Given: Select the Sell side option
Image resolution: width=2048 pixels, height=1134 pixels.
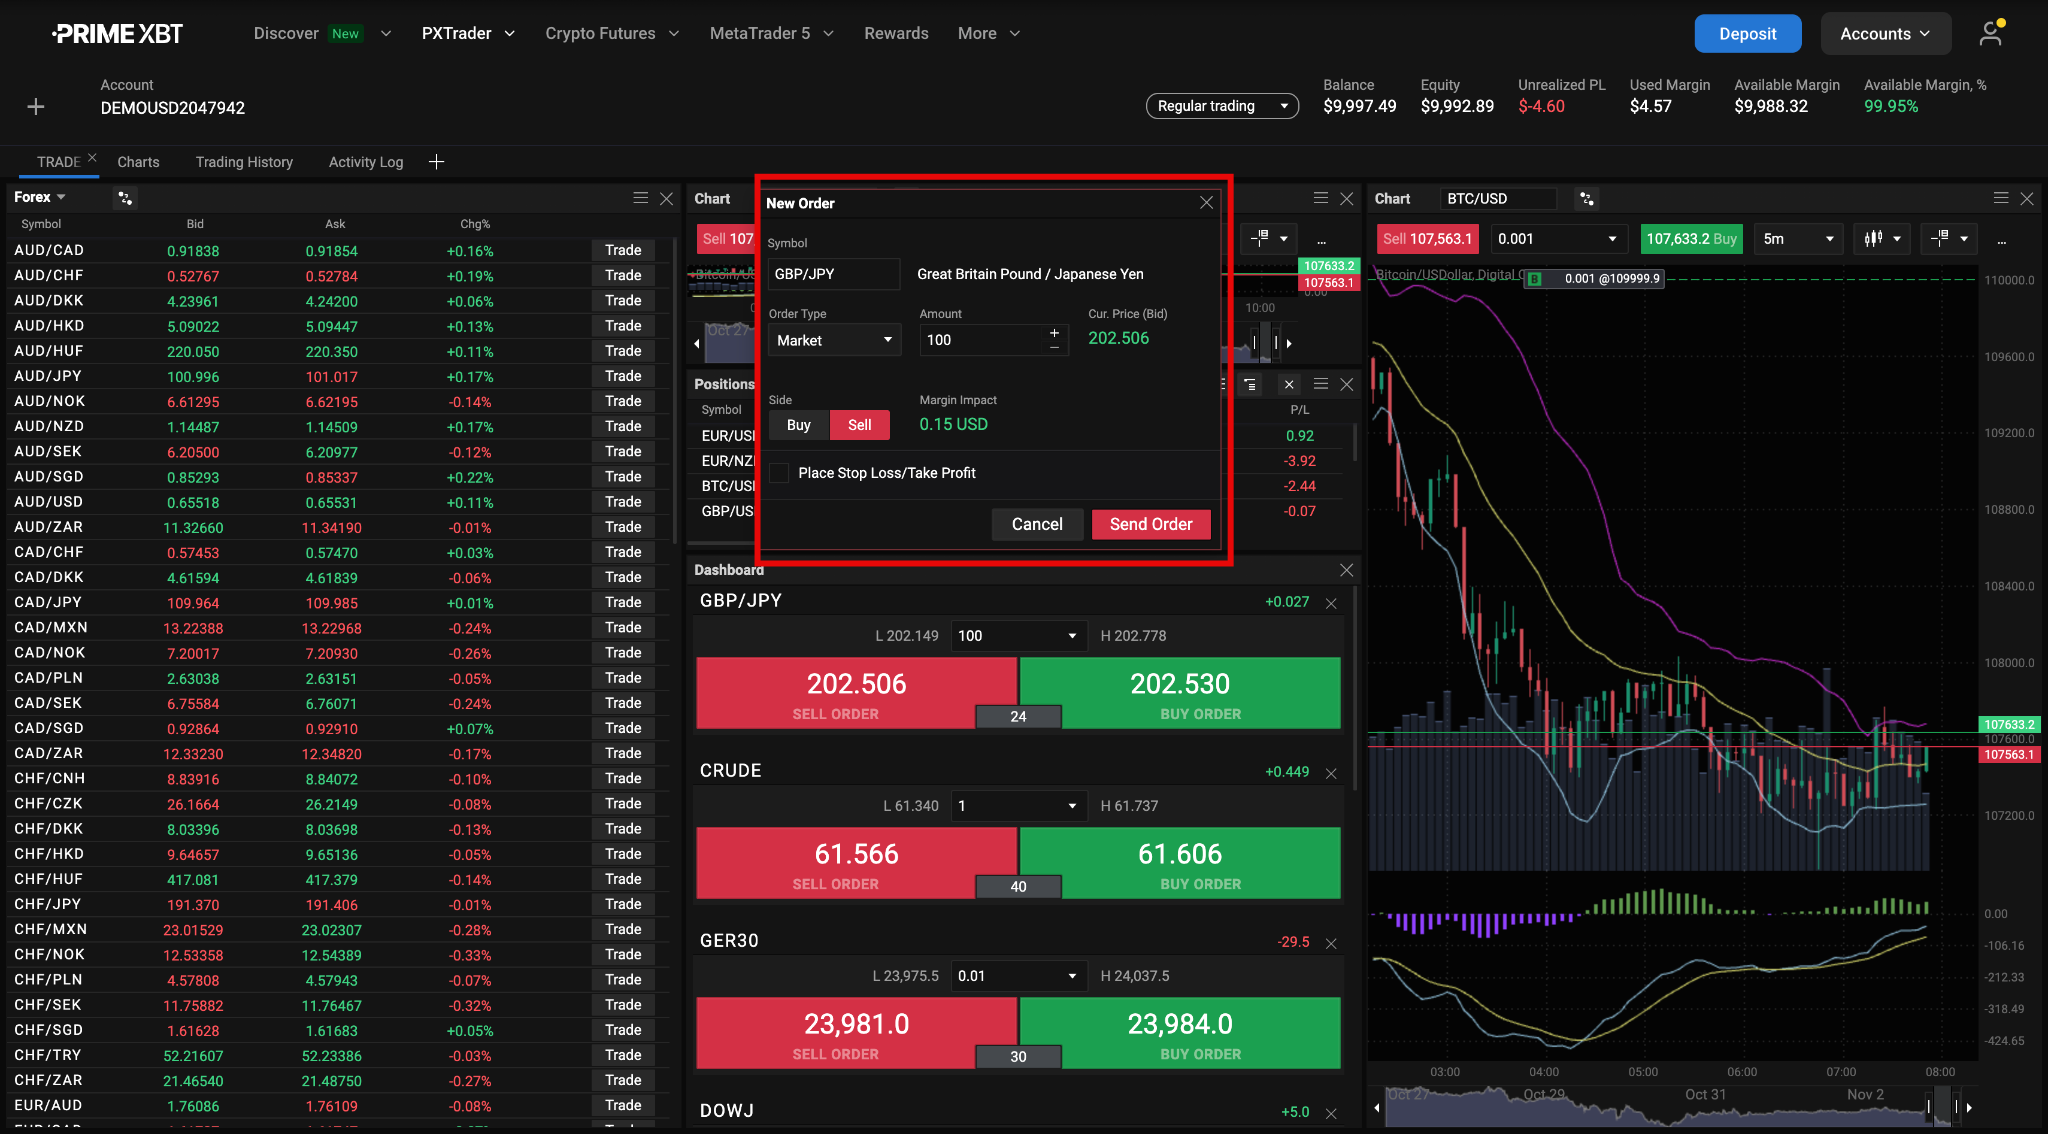Looking at the screenshot, I should (x=859, y=425).
